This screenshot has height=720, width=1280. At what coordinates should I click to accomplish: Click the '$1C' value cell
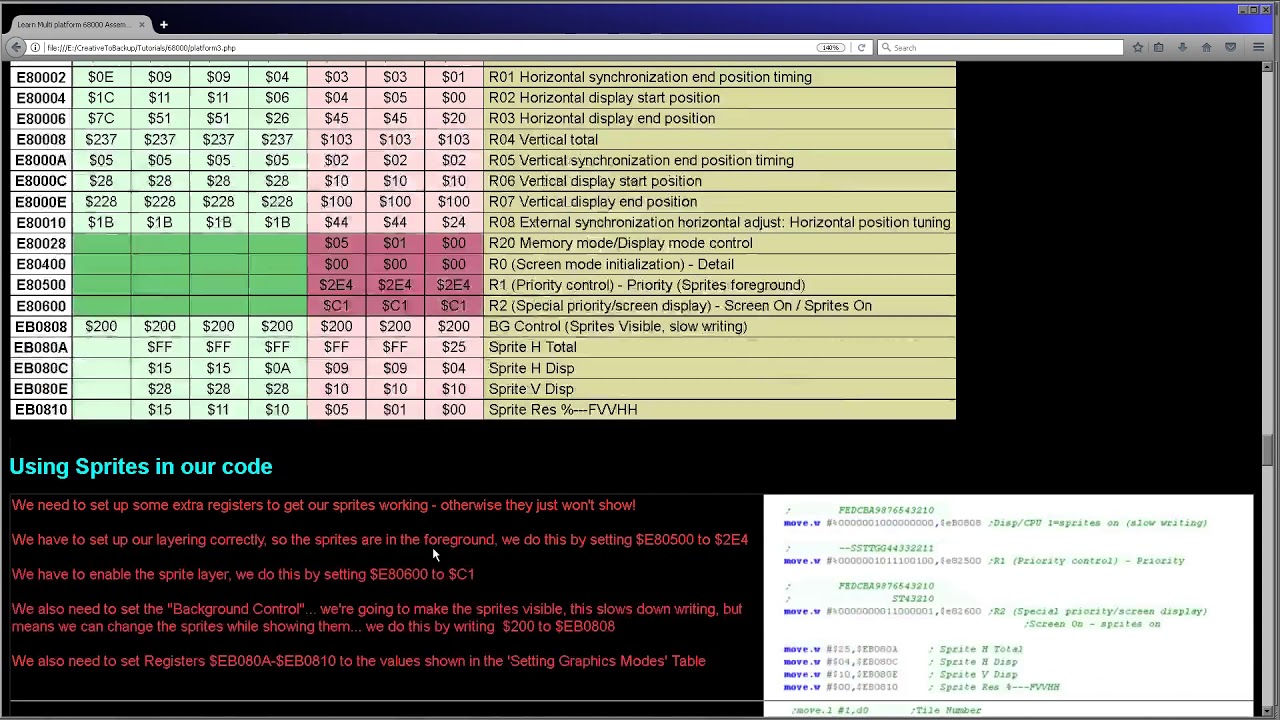point(101,98)
